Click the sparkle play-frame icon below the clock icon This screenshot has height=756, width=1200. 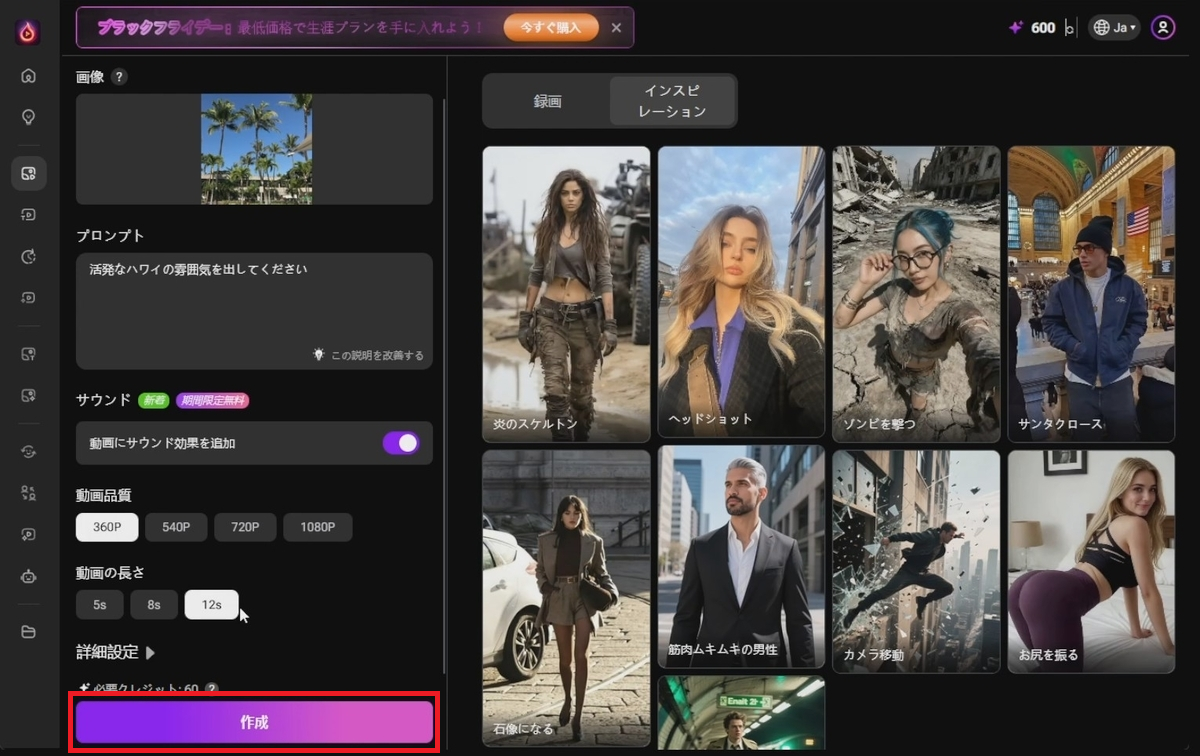pyautogui.click(x=28, y=298)
